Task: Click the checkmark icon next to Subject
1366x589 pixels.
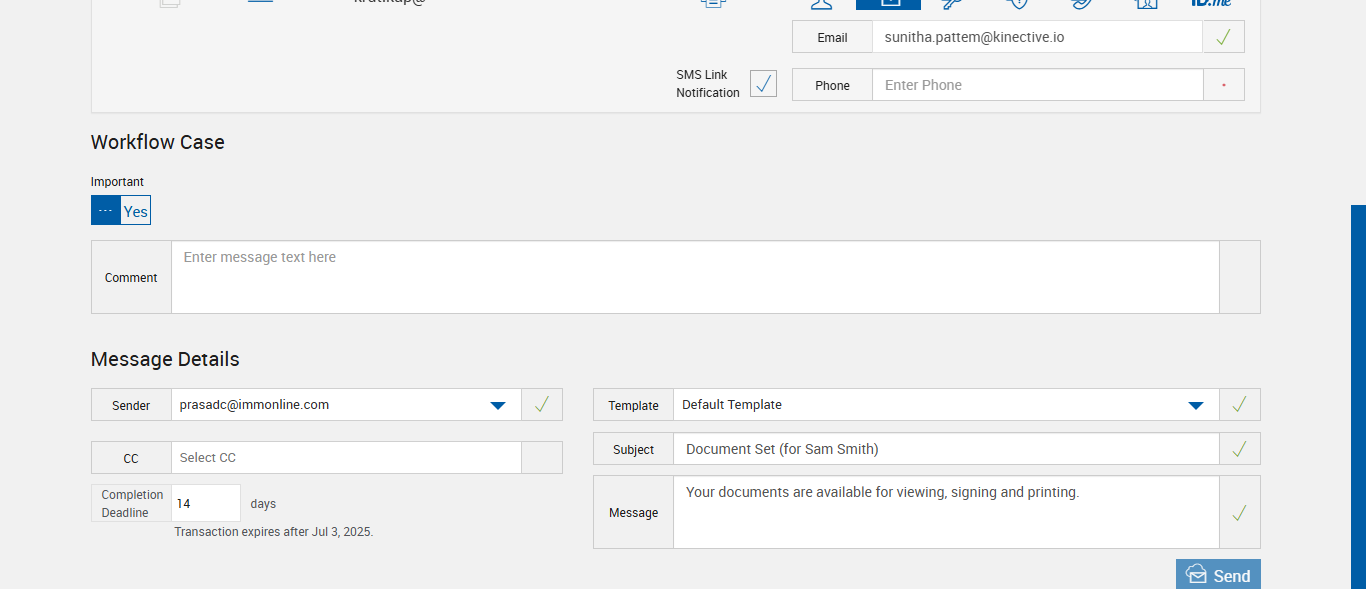Action: (1239, 449)
